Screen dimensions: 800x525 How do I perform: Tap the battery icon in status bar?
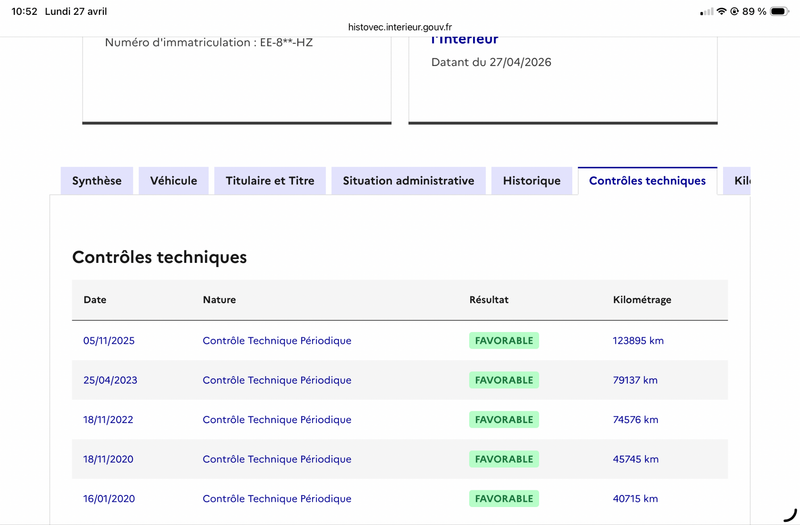pos(780,11)
